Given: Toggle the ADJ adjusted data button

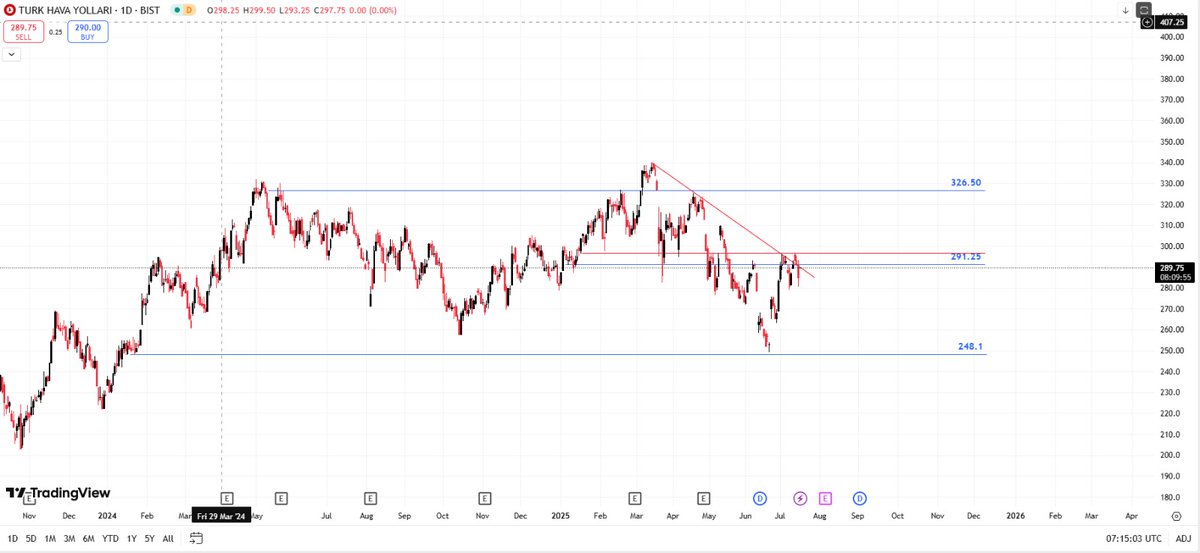Looking at the screenshot, I should pyautogui.click(x=1184, y=538).
